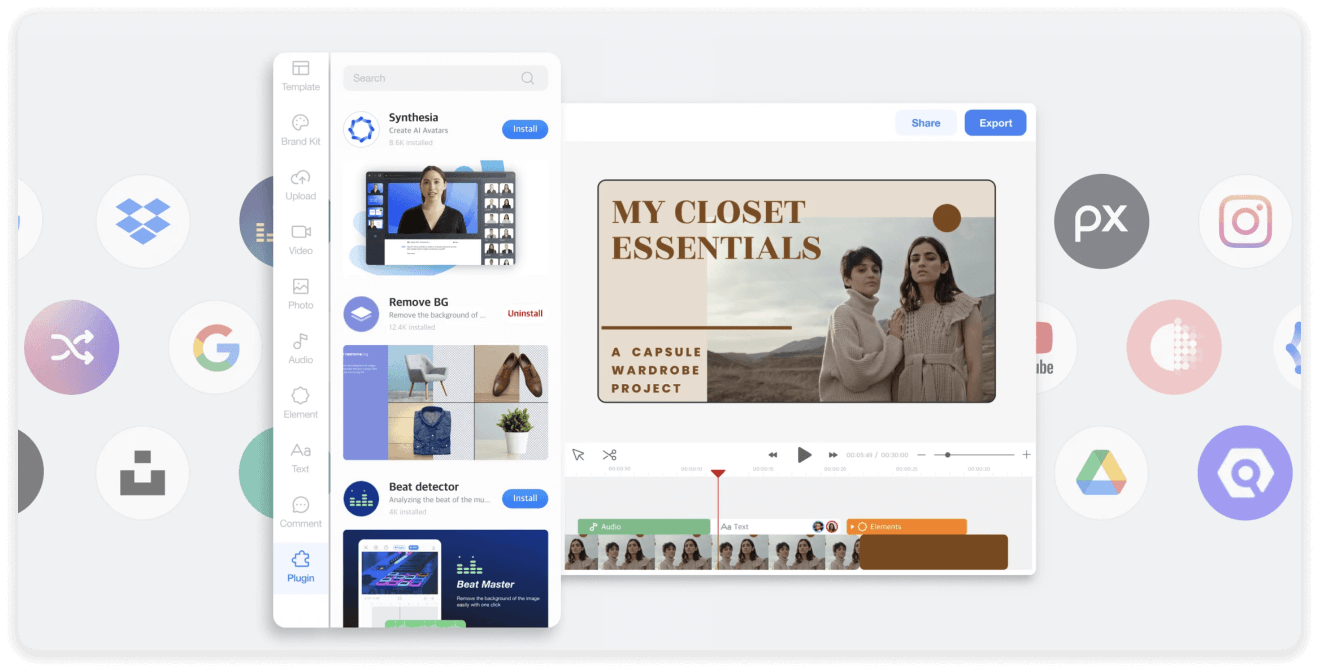The width and height of the screenshot is (1319, 672).
Task: Open the Comment panel
Action: click(x=300, y=512)
